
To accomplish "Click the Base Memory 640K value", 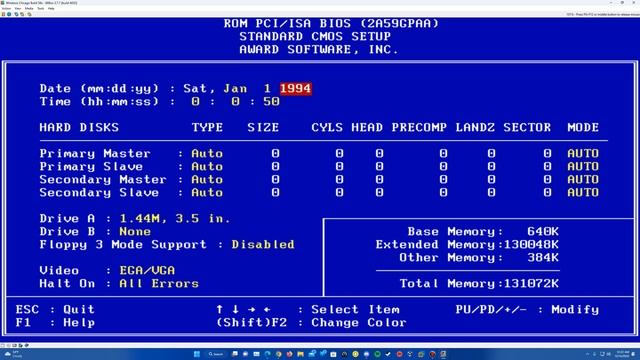I will (x=543, y=232).
